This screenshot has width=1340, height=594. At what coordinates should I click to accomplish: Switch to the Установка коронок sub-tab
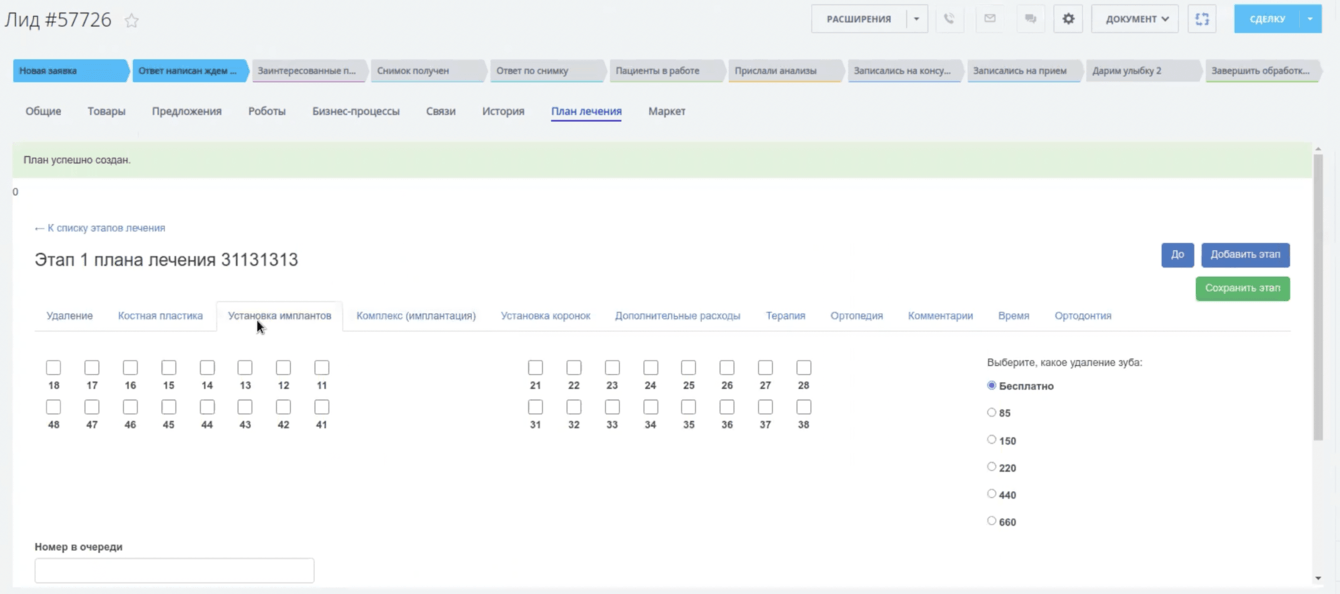545,316
